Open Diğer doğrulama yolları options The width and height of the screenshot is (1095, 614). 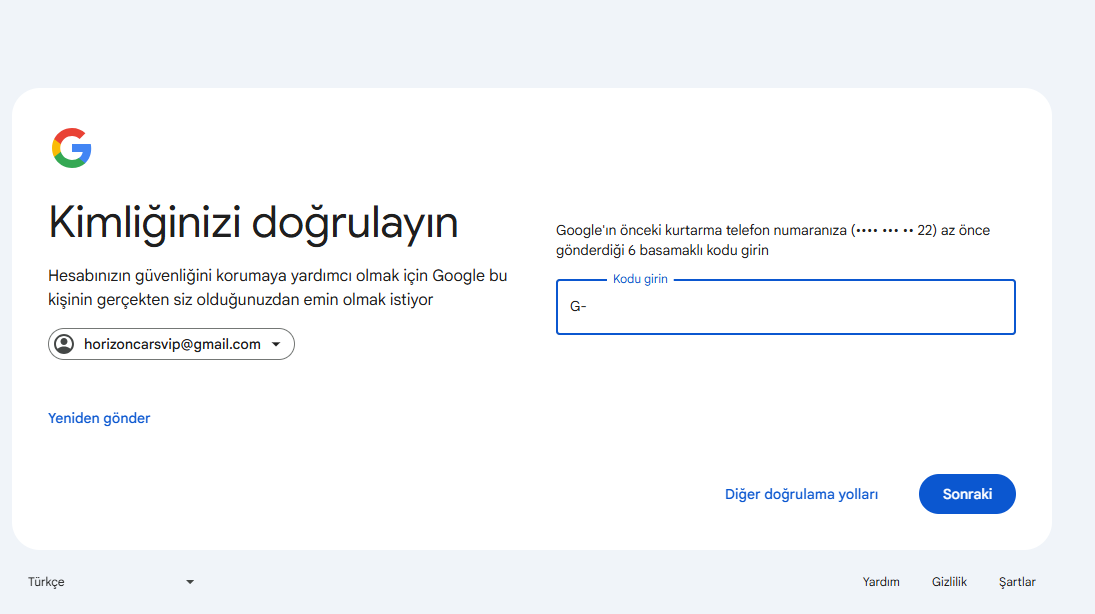click(801, 495)
